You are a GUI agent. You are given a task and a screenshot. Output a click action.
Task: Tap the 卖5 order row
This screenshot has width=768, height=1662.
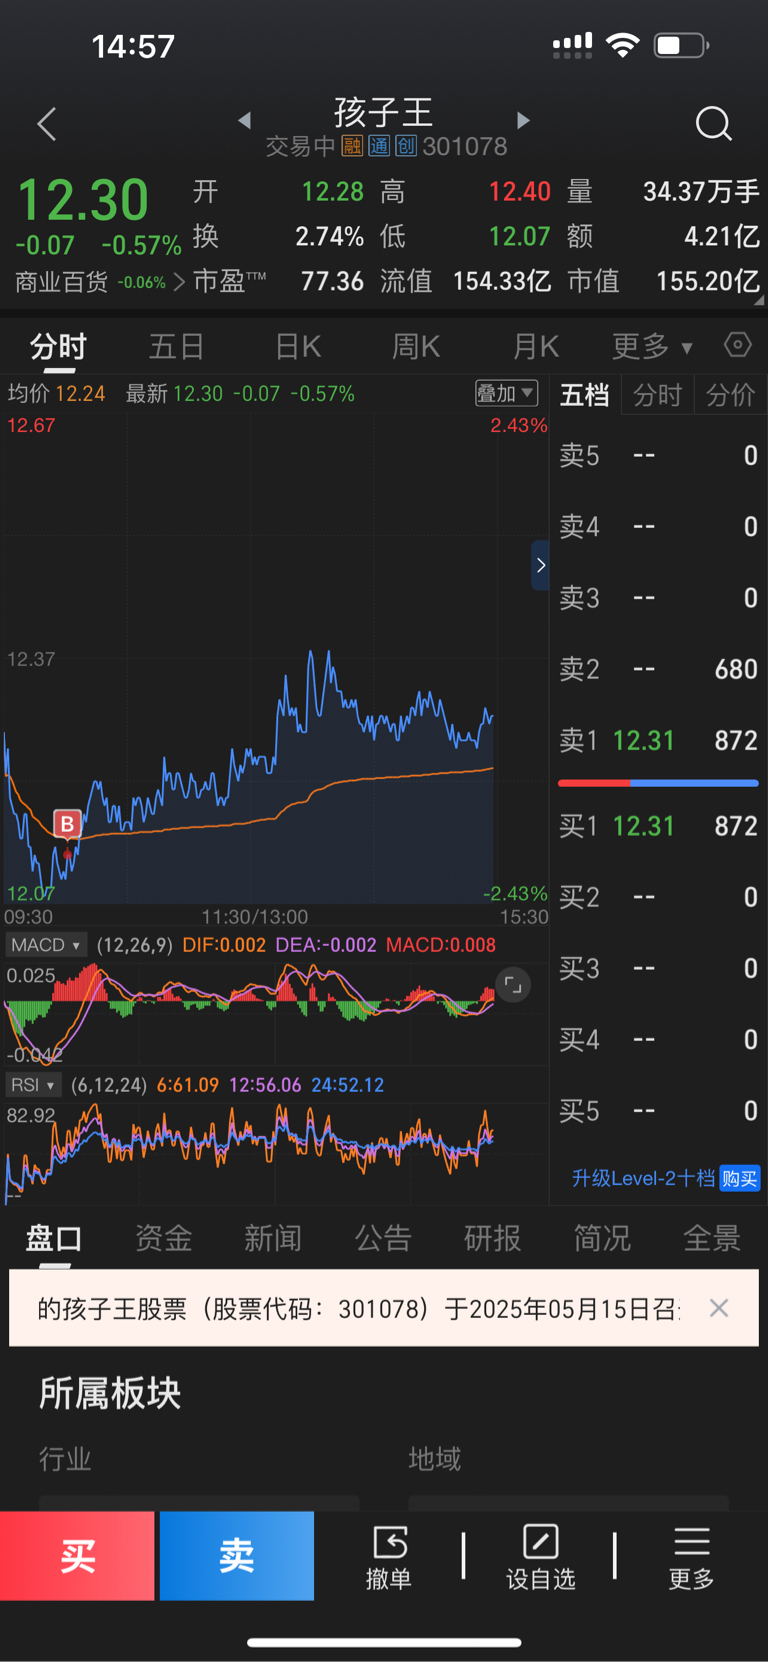pos(658,456)
